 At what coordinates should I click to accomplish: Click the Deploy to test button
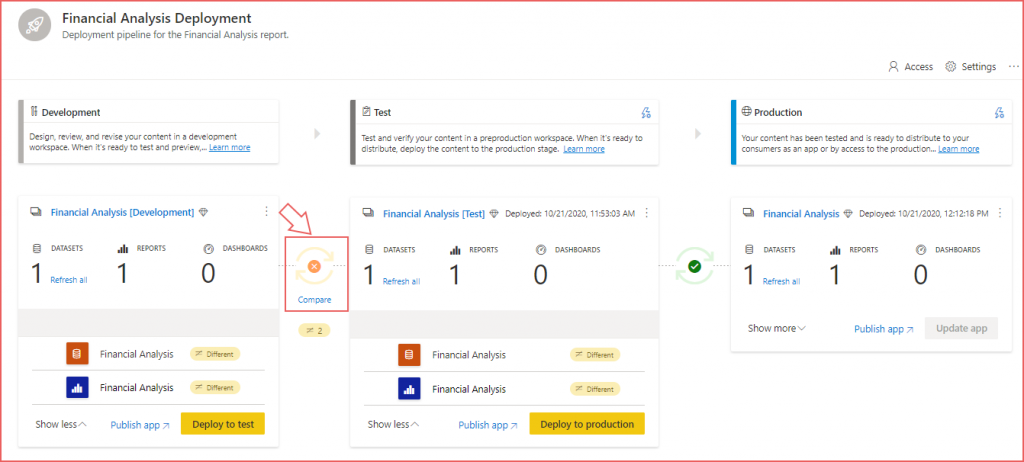223,423
